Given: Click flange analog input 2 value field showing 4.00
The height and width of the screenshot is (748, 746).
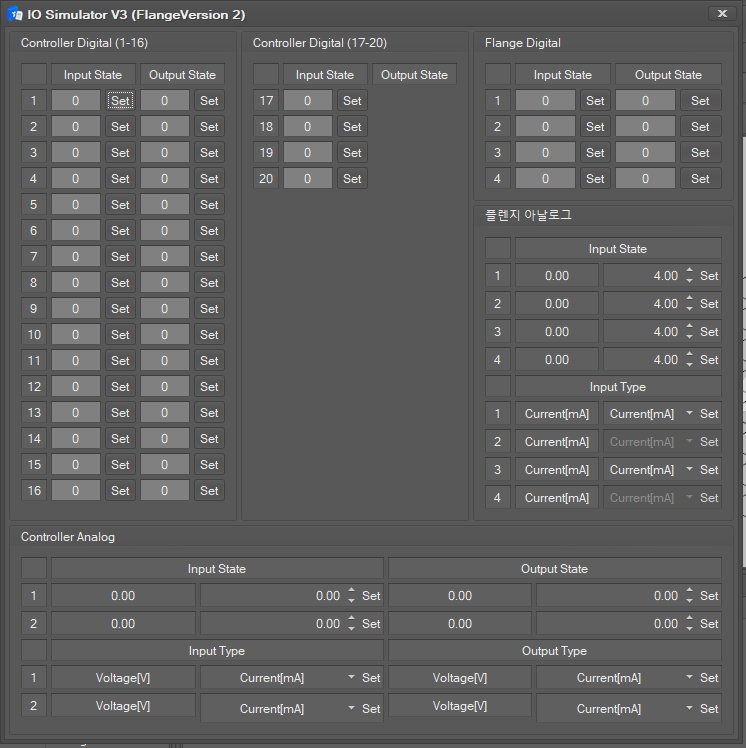Looking at the screenshot, I should (641, 304).
